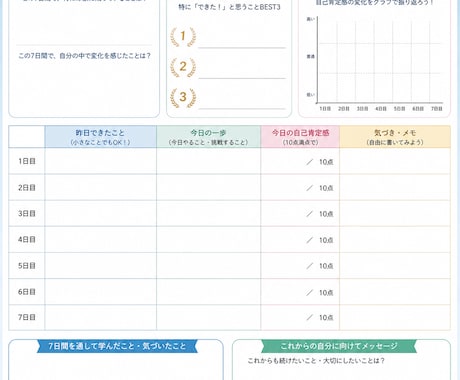Select the 7日目 row label in the table
This screenshot has width=460, height=380.
click(27, 317)
